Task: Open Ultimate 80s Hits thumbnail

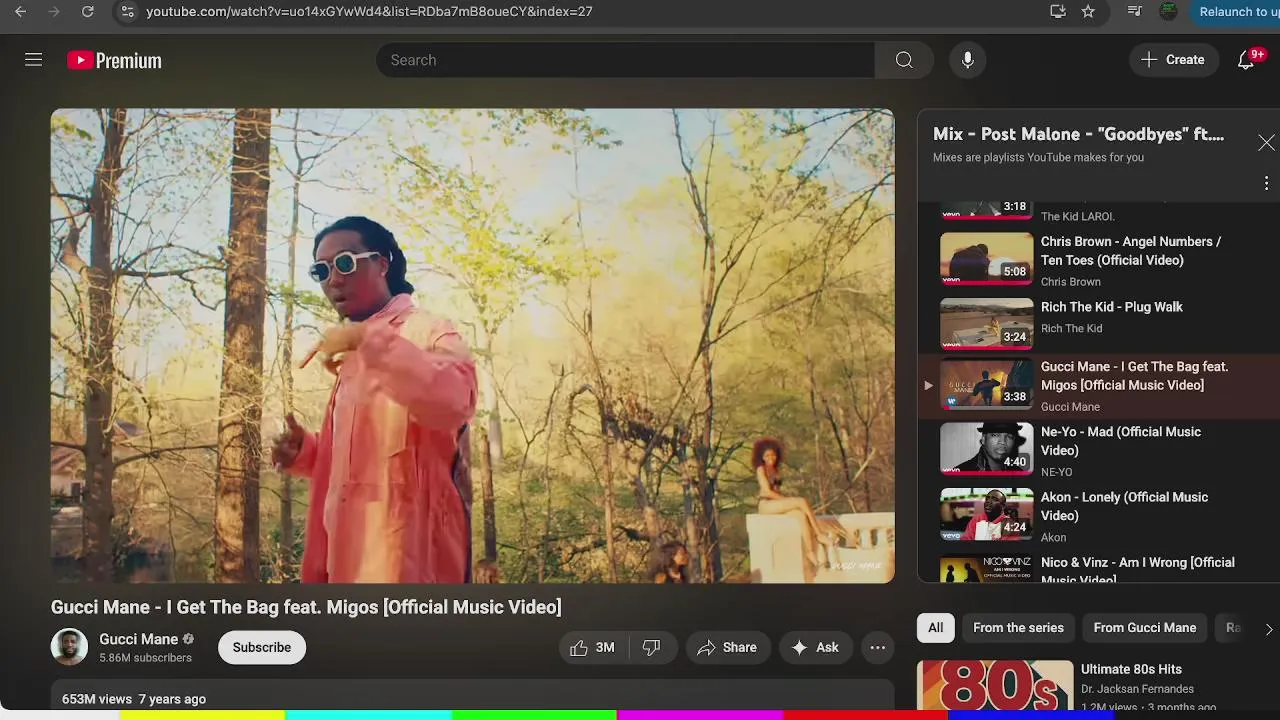Action: (995, 685)
